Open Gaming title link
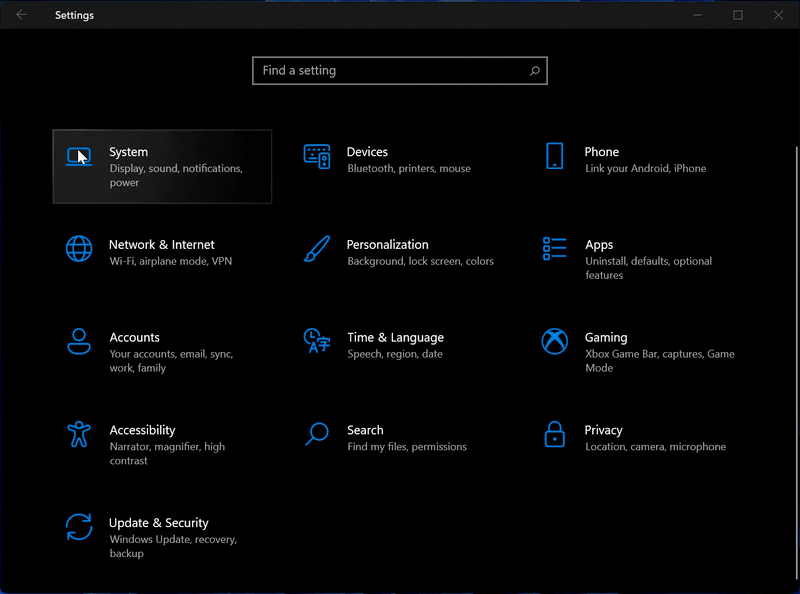This screenshot has width=800, height=594. coord(606,338)
